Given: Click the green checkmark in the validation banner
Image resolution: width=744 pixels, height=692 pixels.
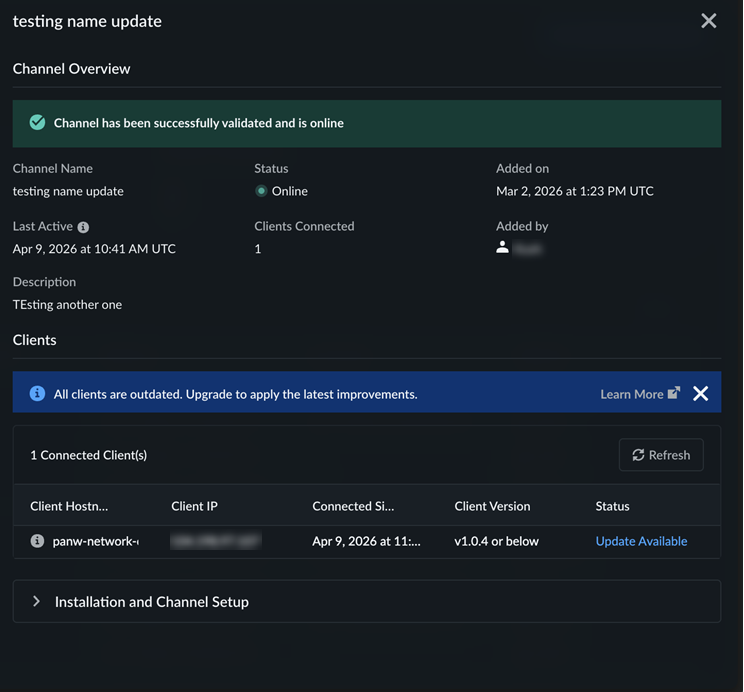Looking at the screenshot, I should coord(37,123).
